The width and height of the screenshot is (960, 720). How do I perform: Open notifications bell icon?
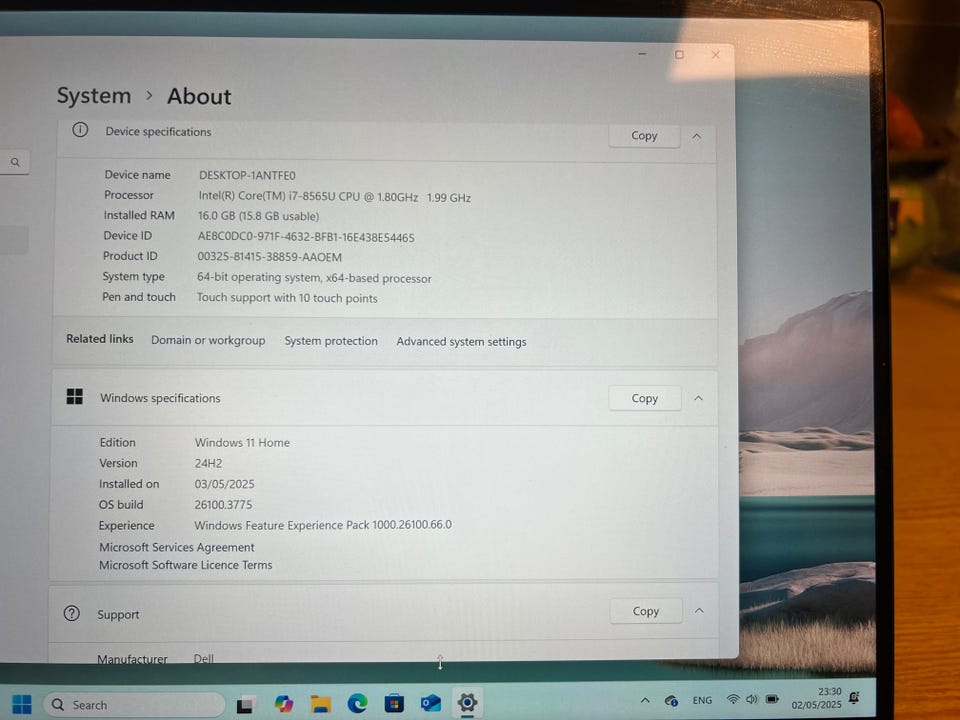click(x=855, y=697)
